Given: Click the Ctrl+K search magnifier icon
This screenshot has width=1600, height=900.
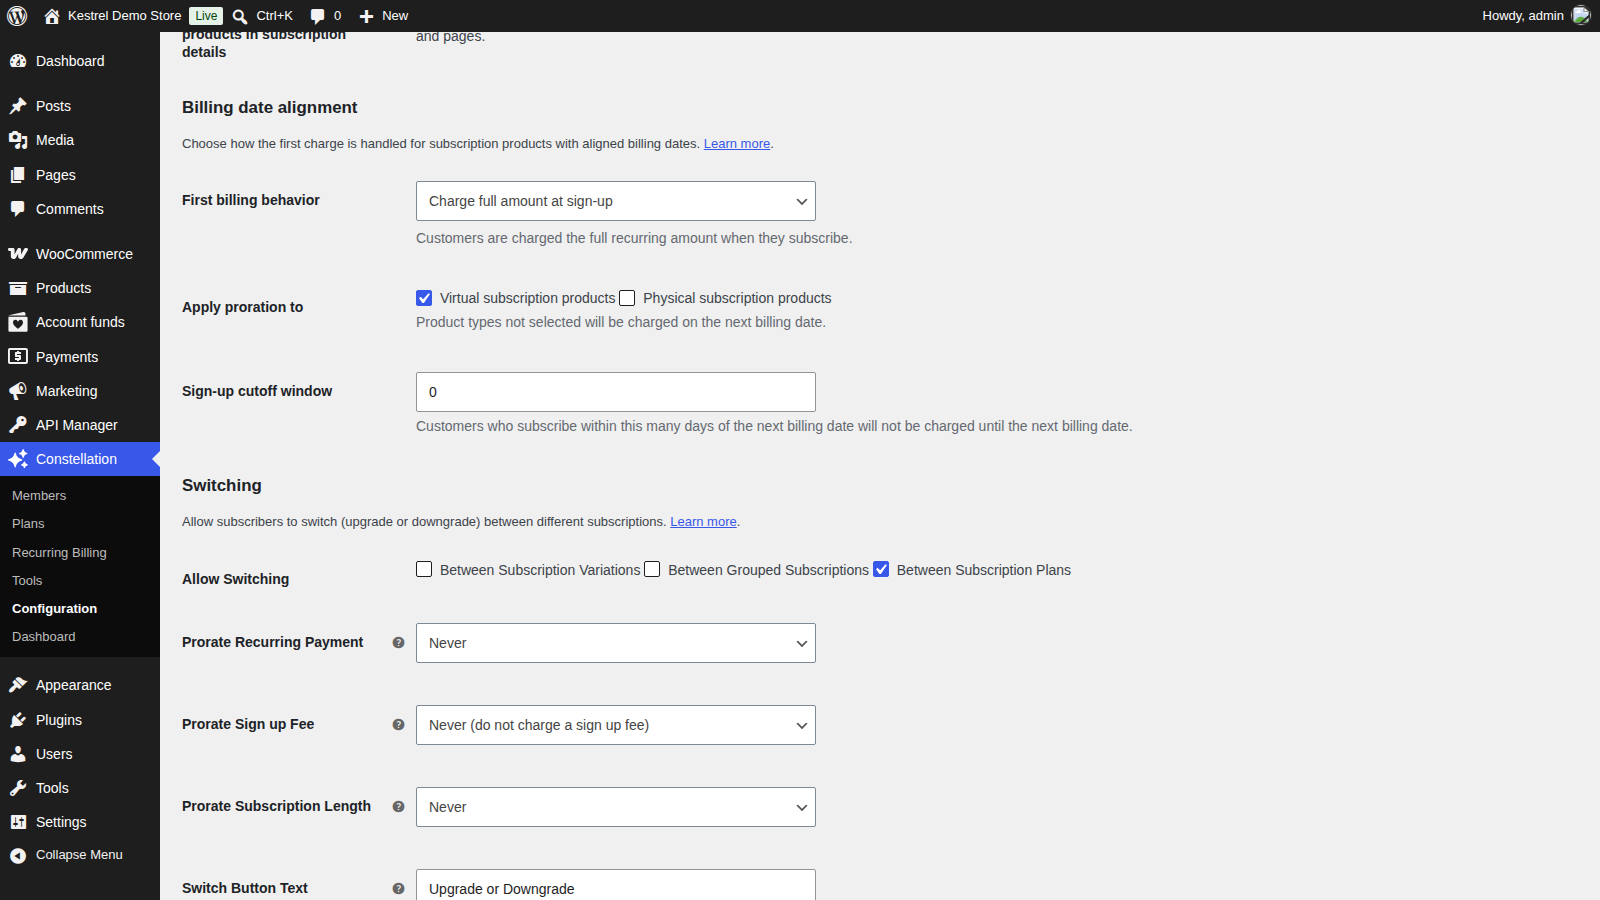Looking at the screenshot, I should pyautogui.click(x=240, y=16).
